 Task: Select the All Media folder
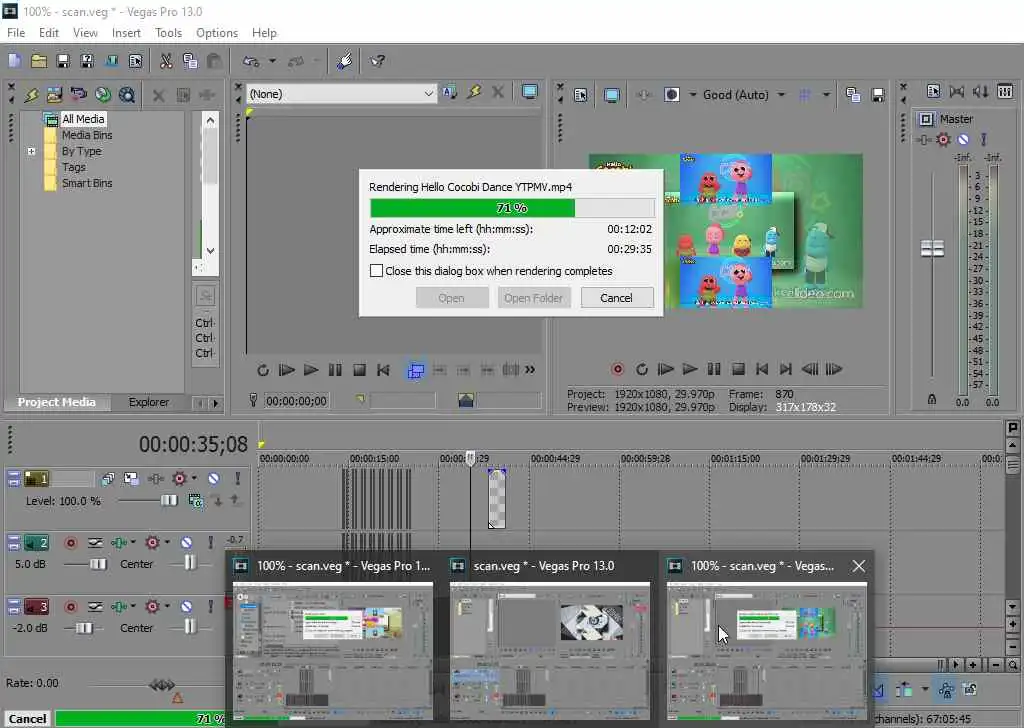(x=83, y=119)
